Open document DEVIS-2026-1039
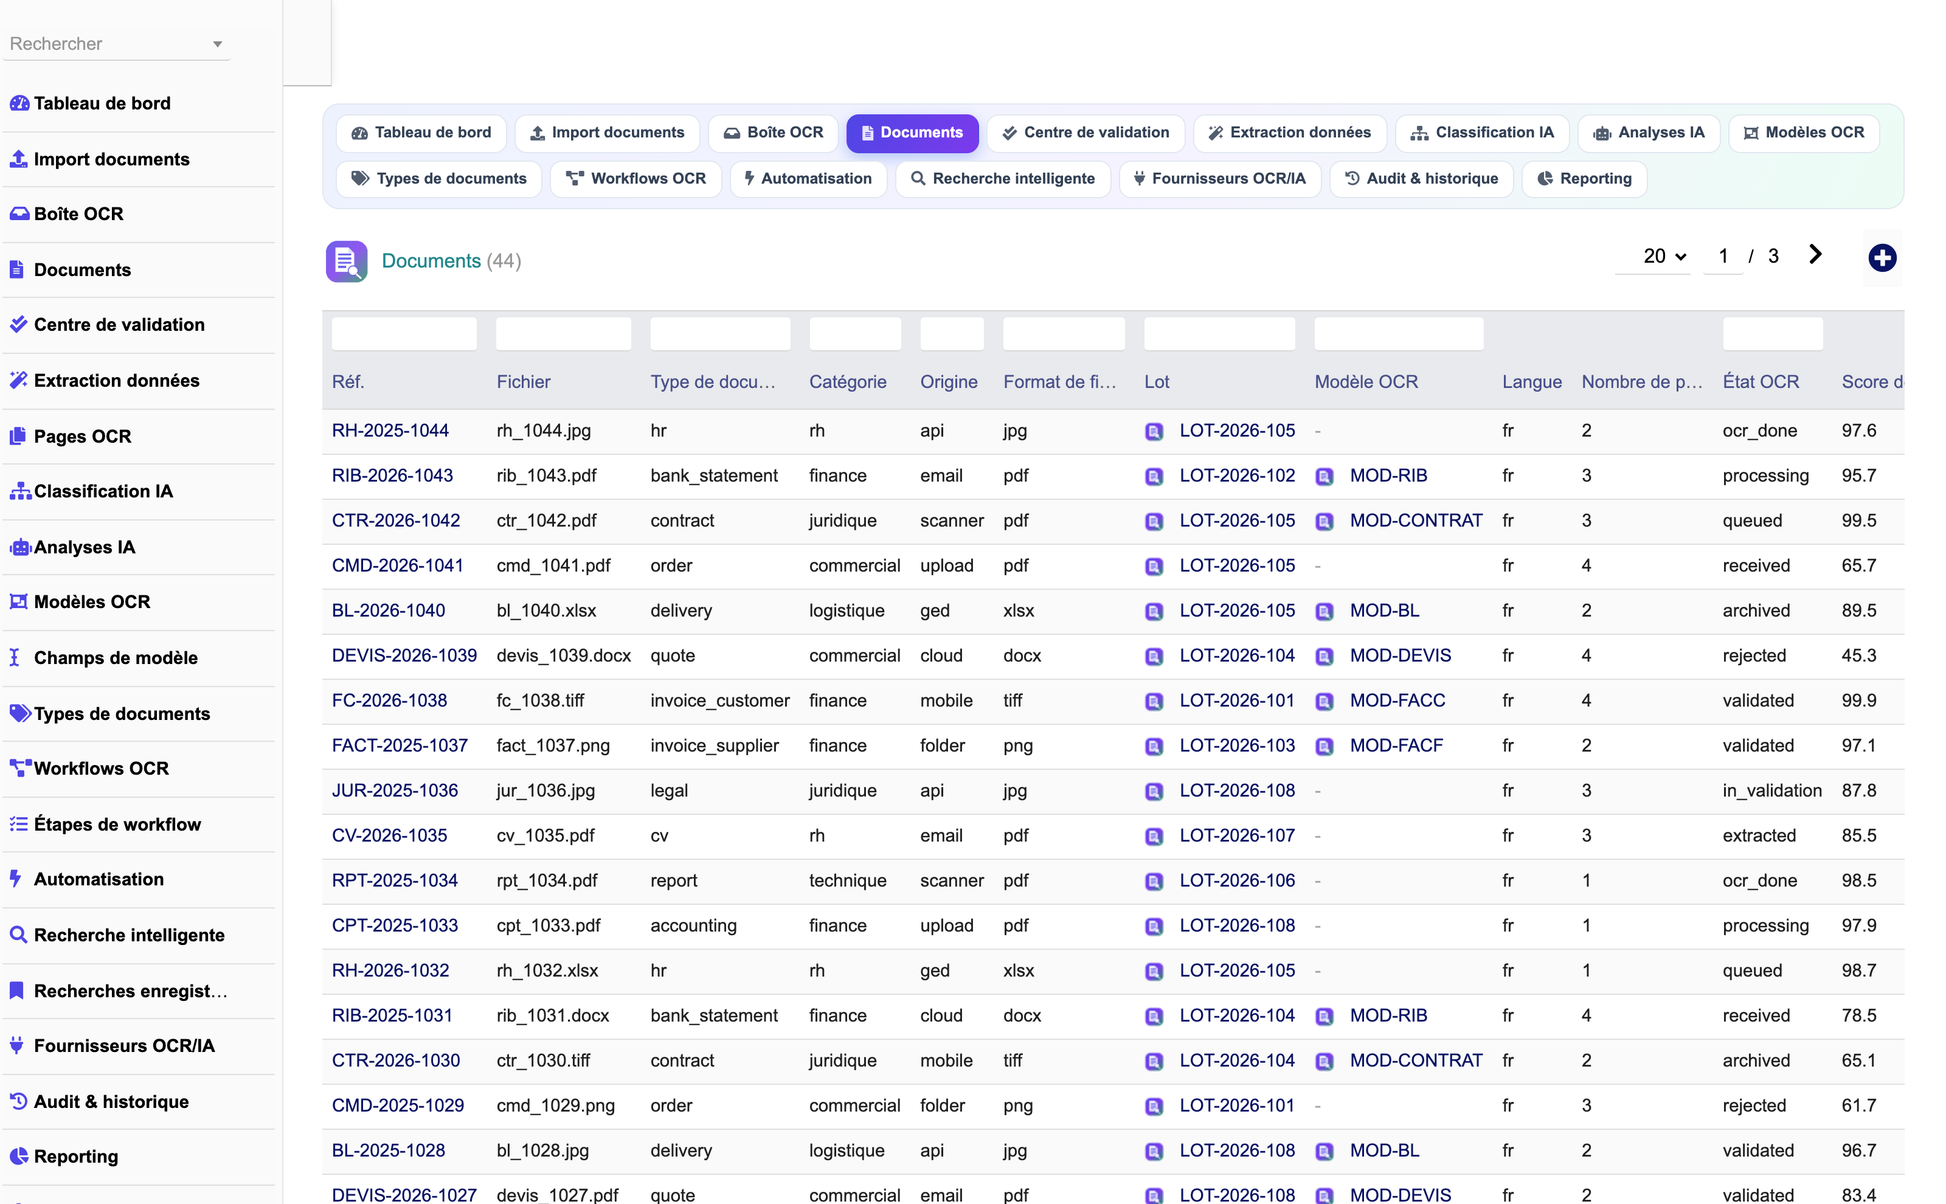 click(x=404, y=656)
